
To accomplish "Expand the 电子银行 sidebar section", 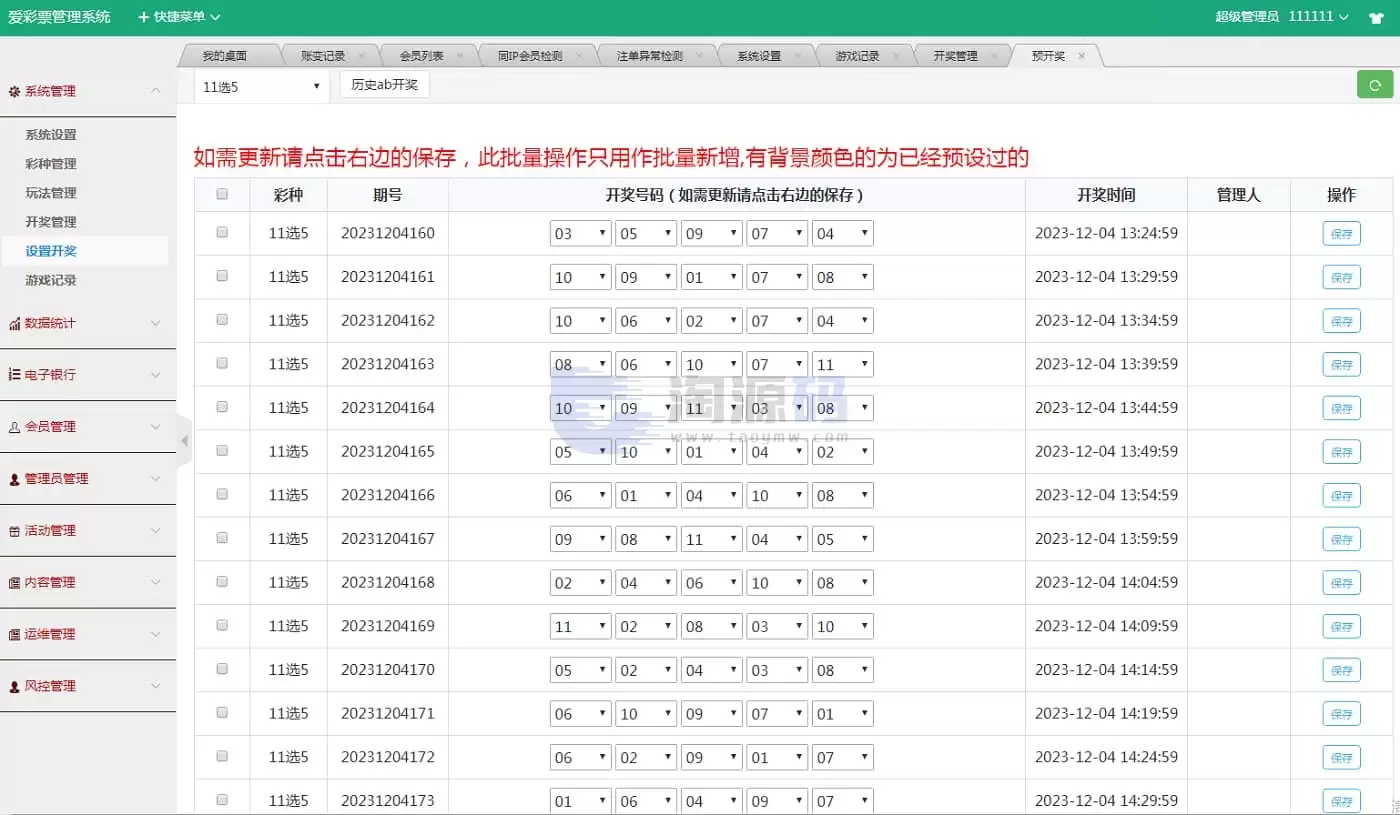I will click(88, 375).
